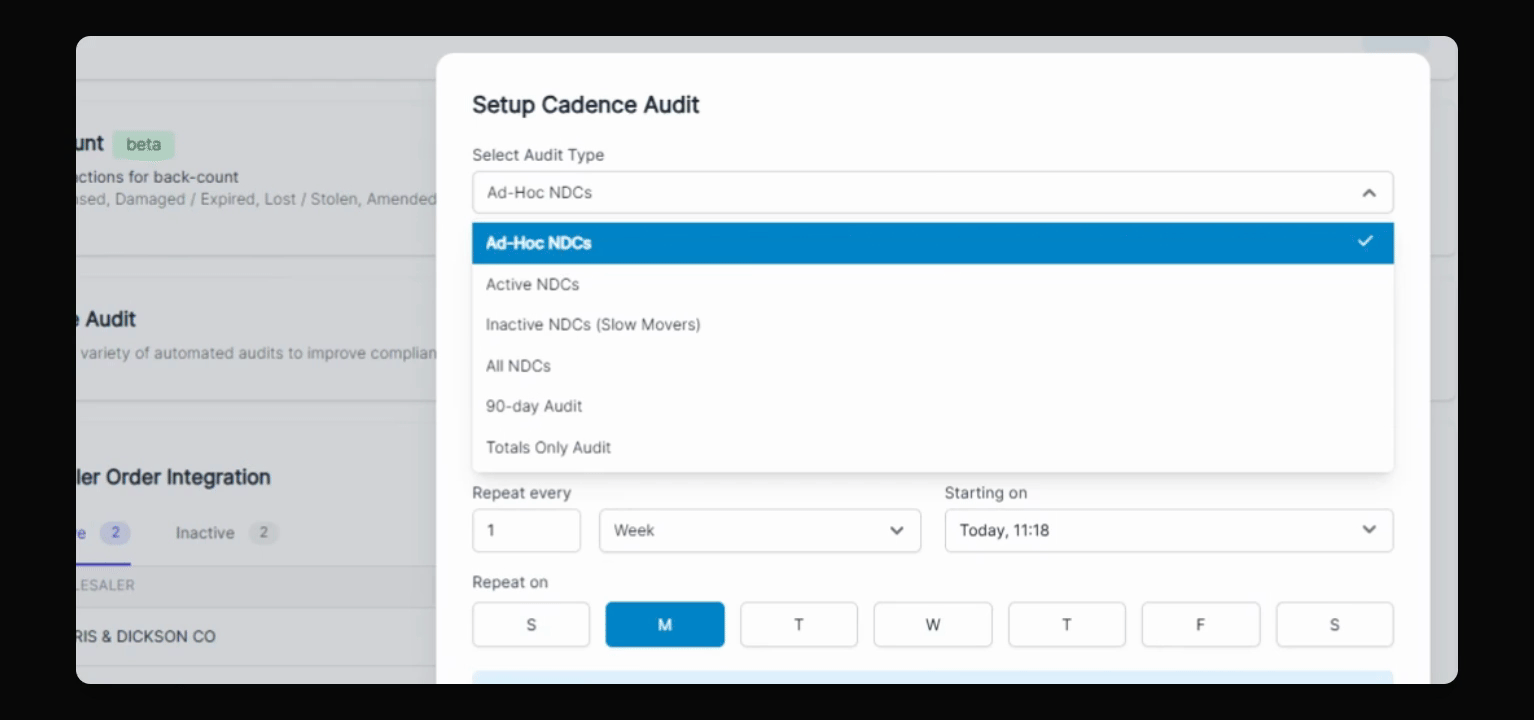Select Totals Only Audit option

[932, 447]
